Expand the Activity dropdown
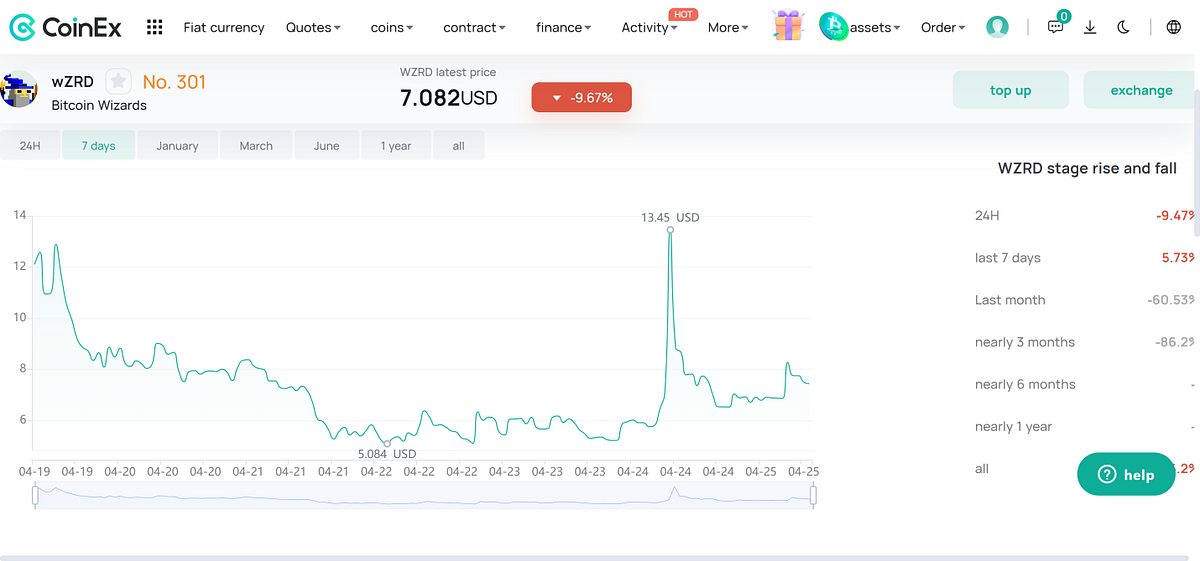This screenshot has height=561, width=1200. (x=649, y=27)
